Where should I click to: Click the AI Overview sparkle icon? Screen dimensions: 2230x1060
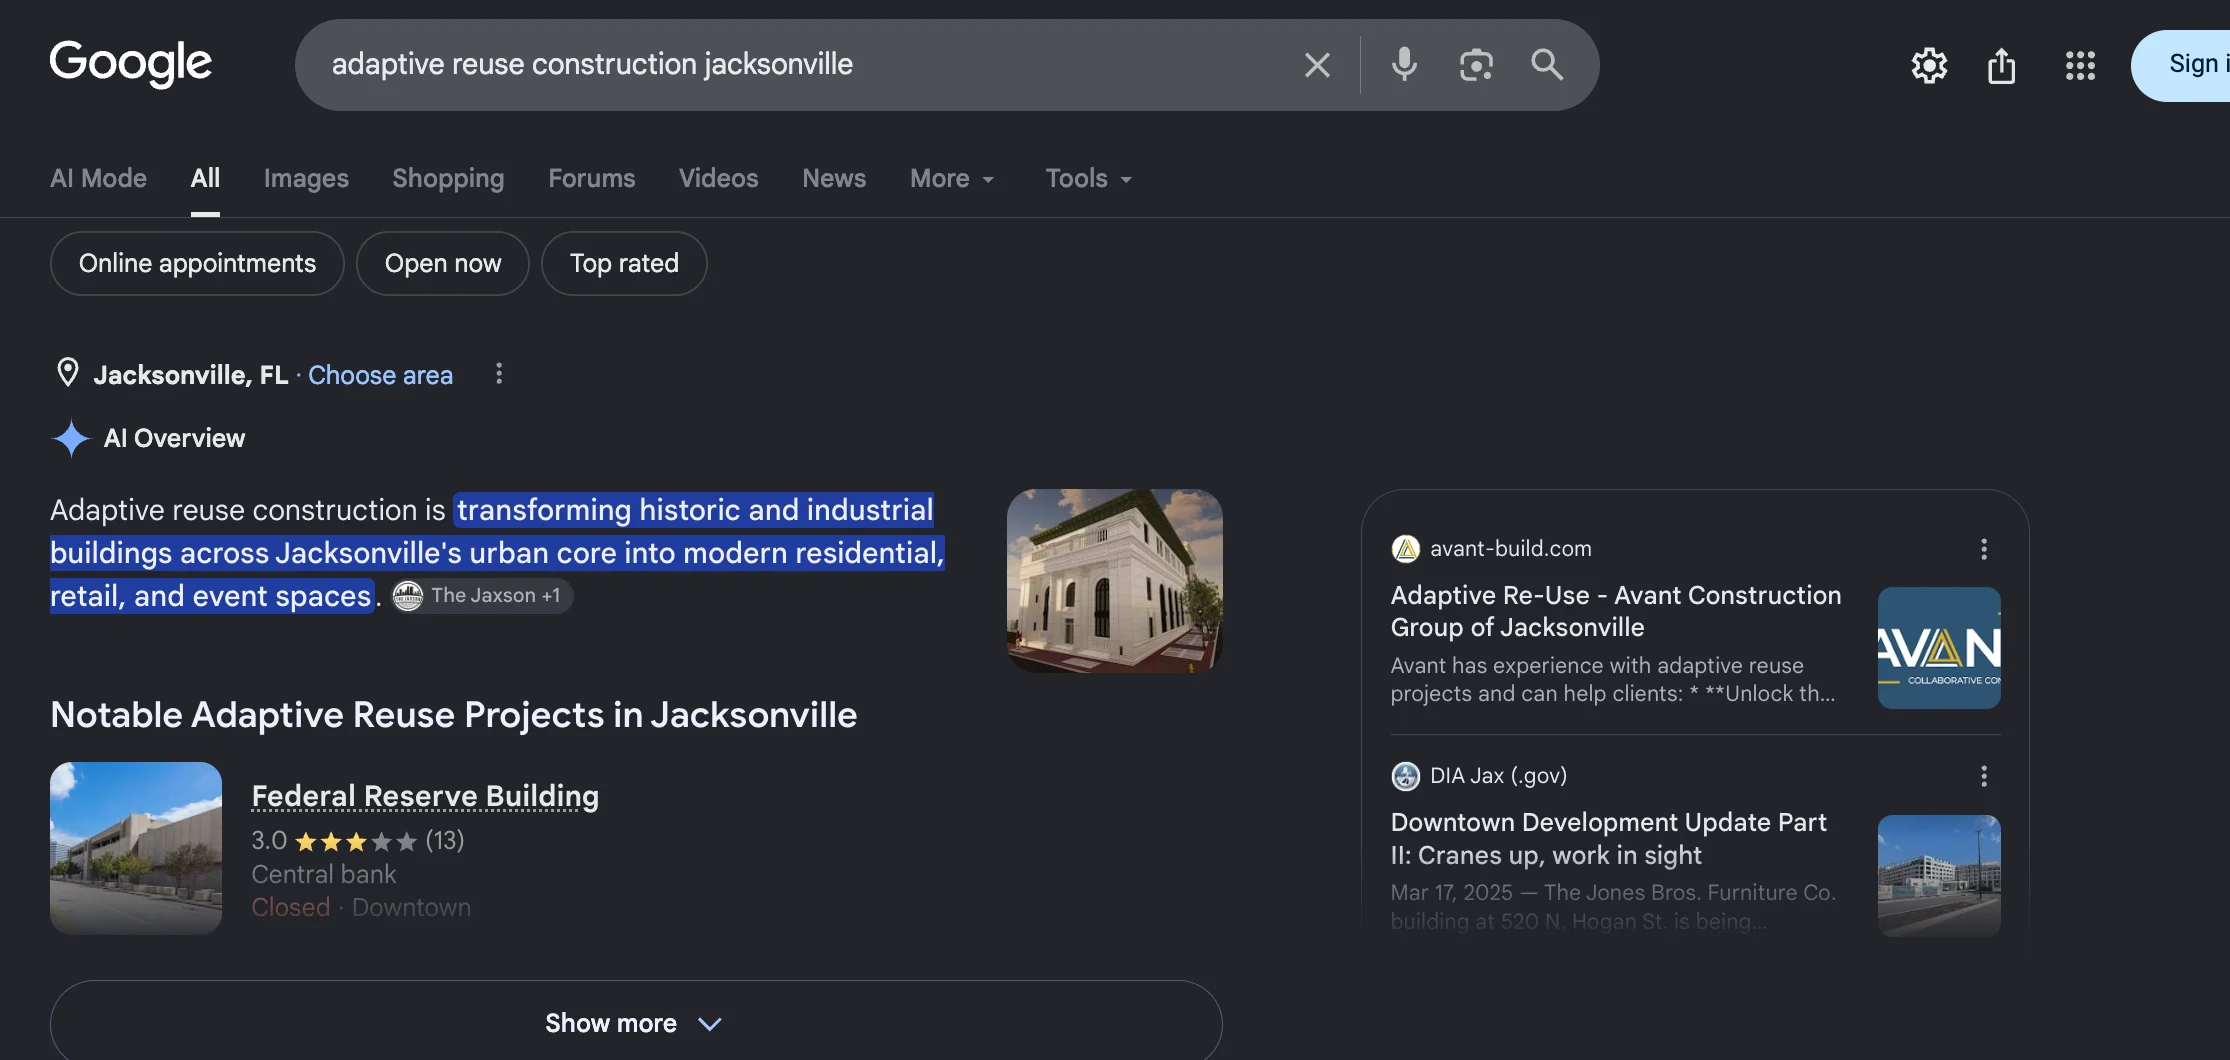click(71, 438)
